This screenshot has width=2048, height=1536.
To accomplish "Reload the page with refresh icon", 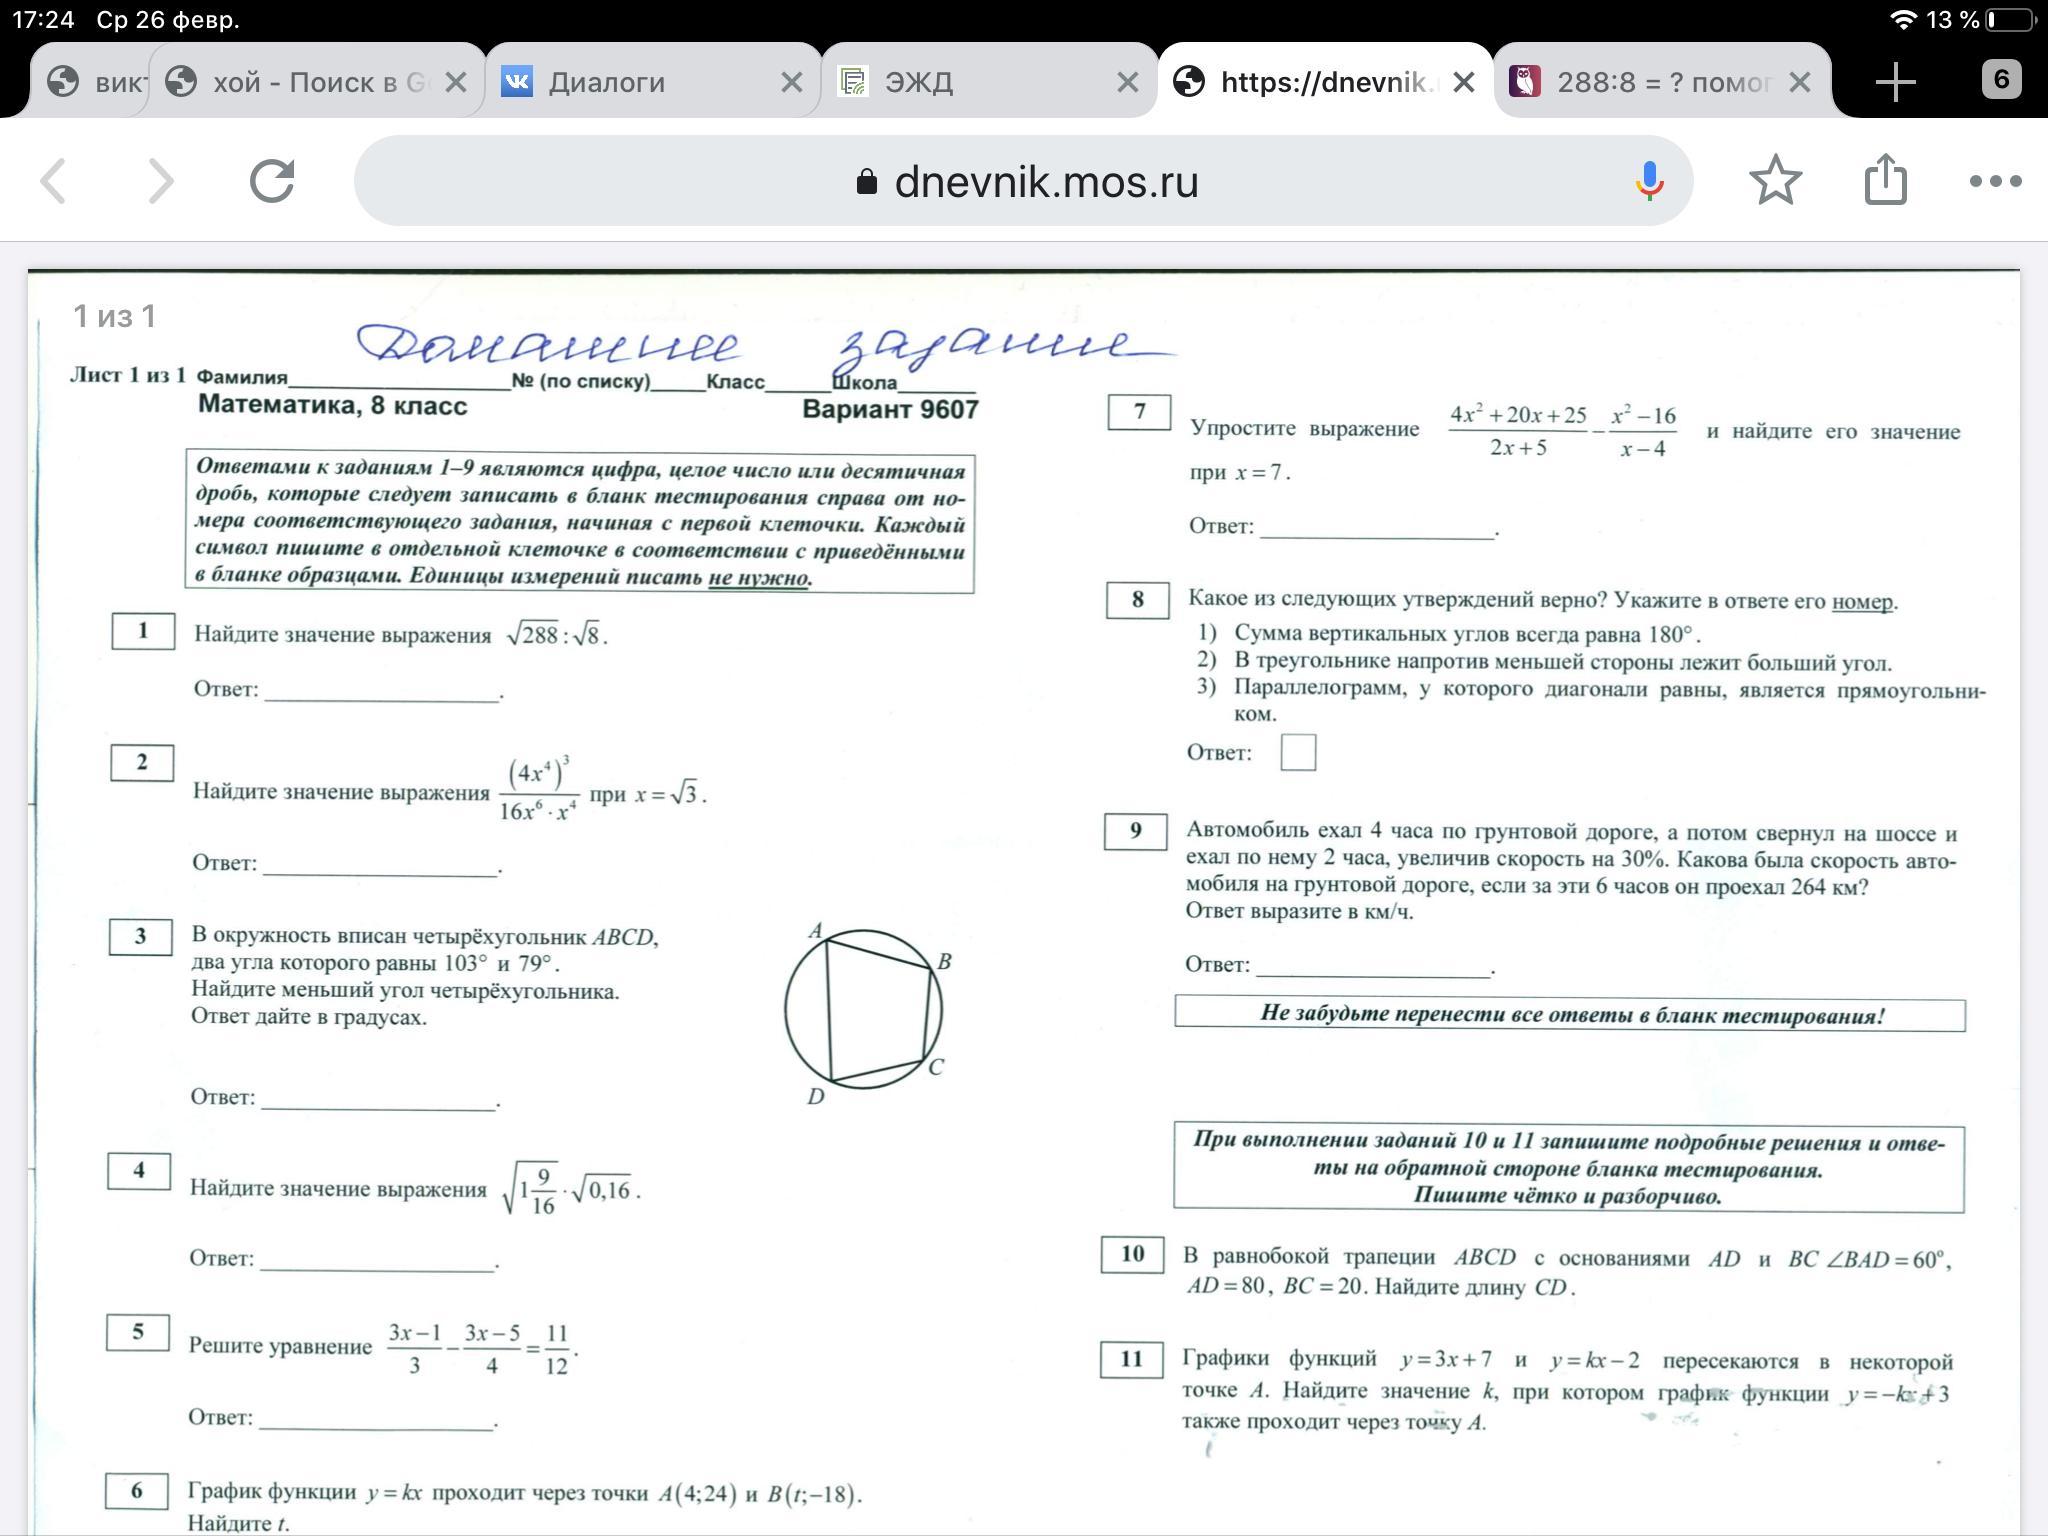I will click(272, 181).
